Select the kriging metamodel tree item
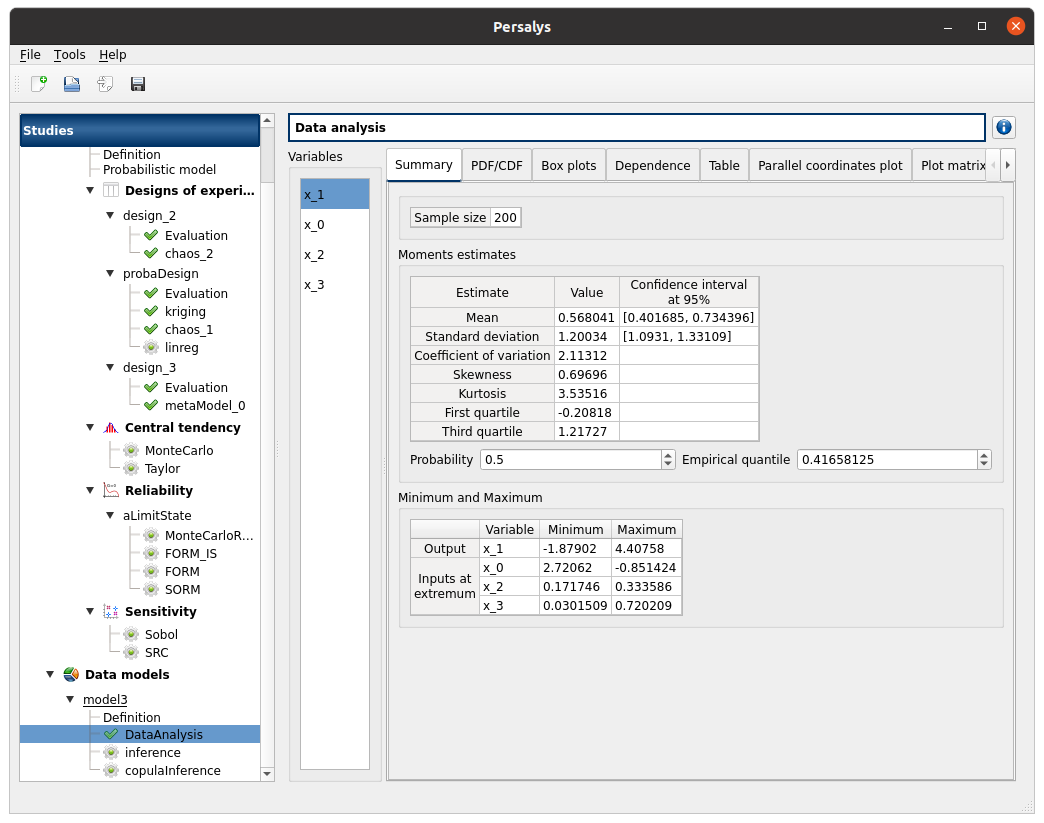This screenshot has height=823, width=1044. click(x=185, y=312)
